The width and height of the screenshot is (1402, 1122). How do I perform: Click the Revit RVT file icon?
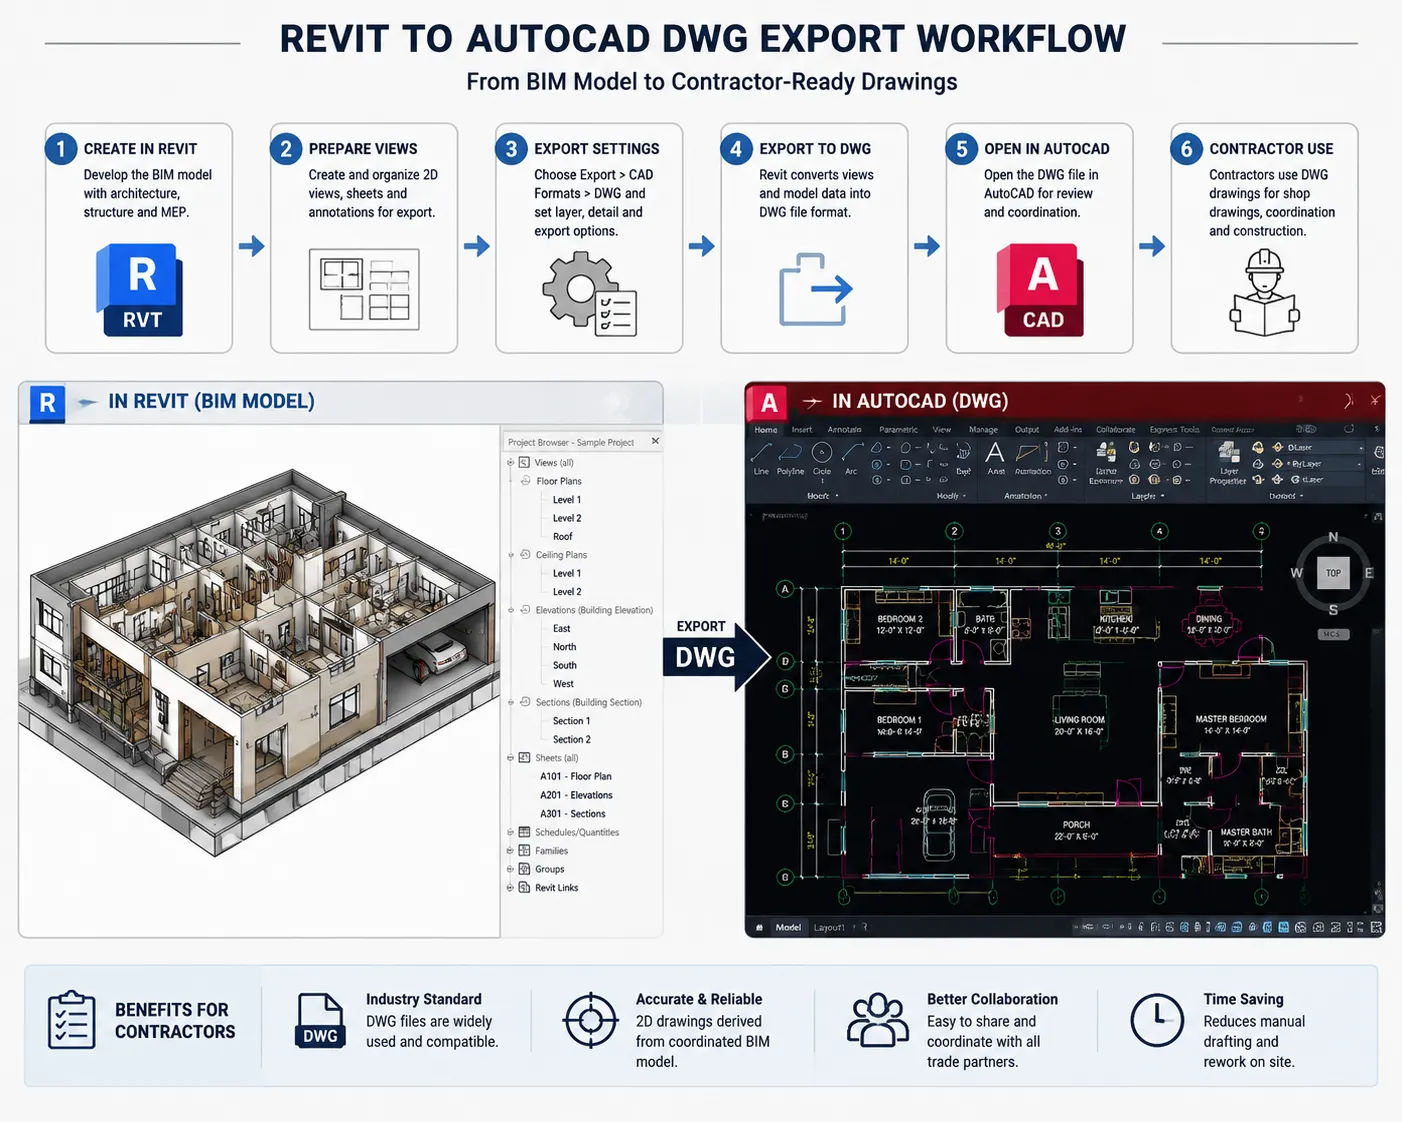coord(139,289)
